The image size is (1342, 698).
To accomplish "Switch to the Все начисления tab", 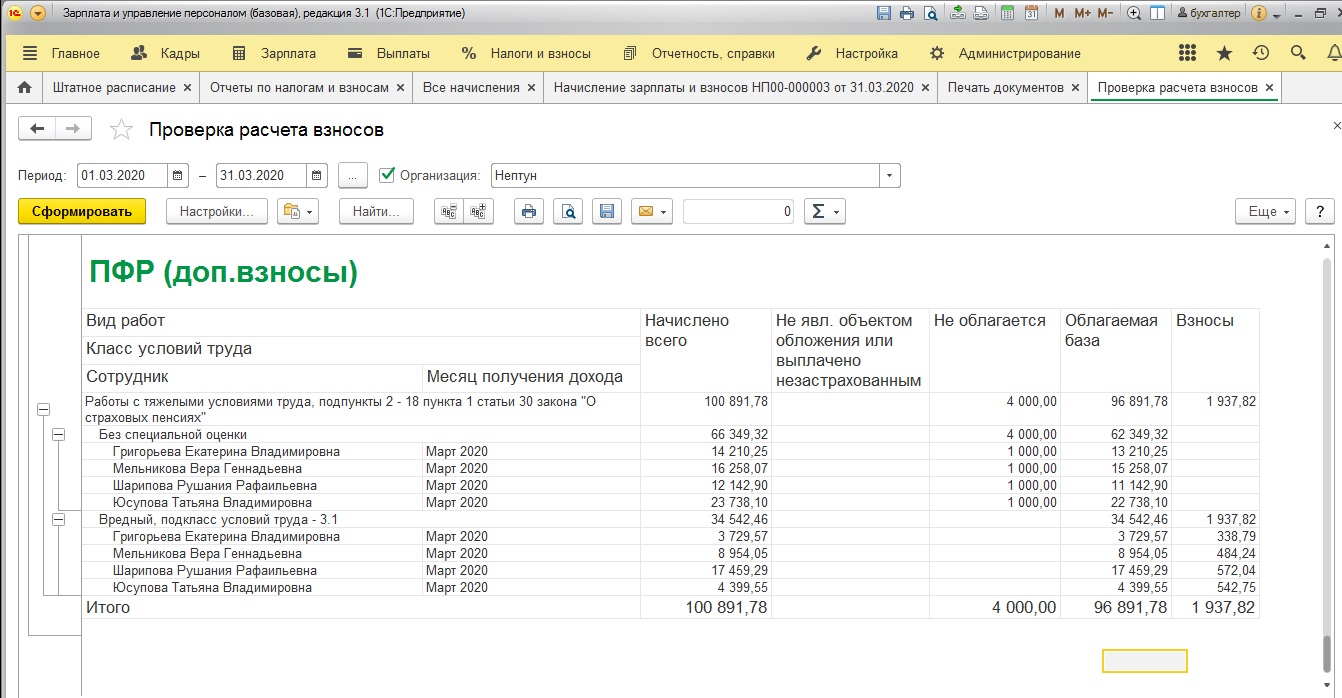I will point(471,87).
